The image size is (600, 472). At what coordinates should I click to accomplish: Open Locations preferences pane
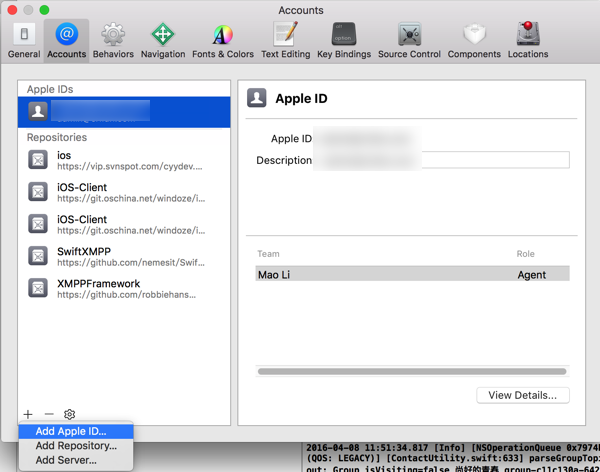(528, 41)
